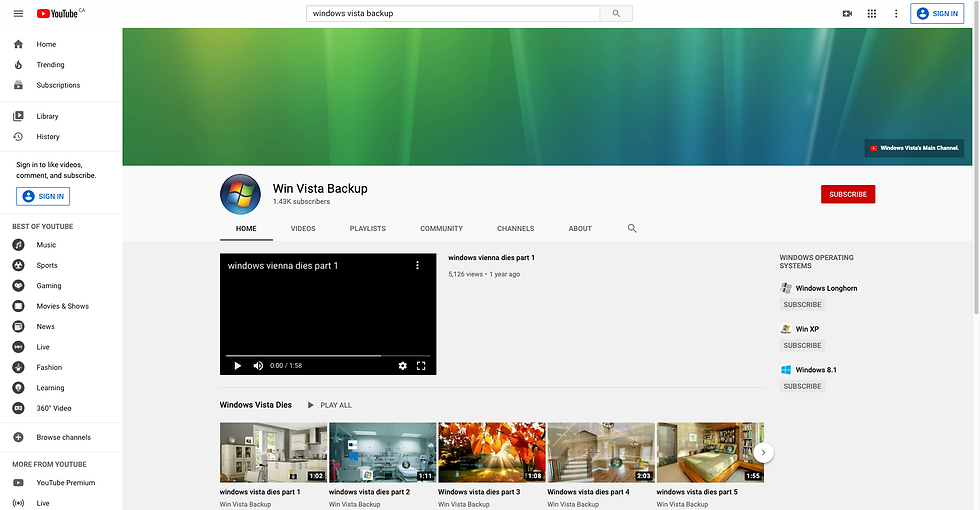Open Win XP channel link

coord(807,329)
